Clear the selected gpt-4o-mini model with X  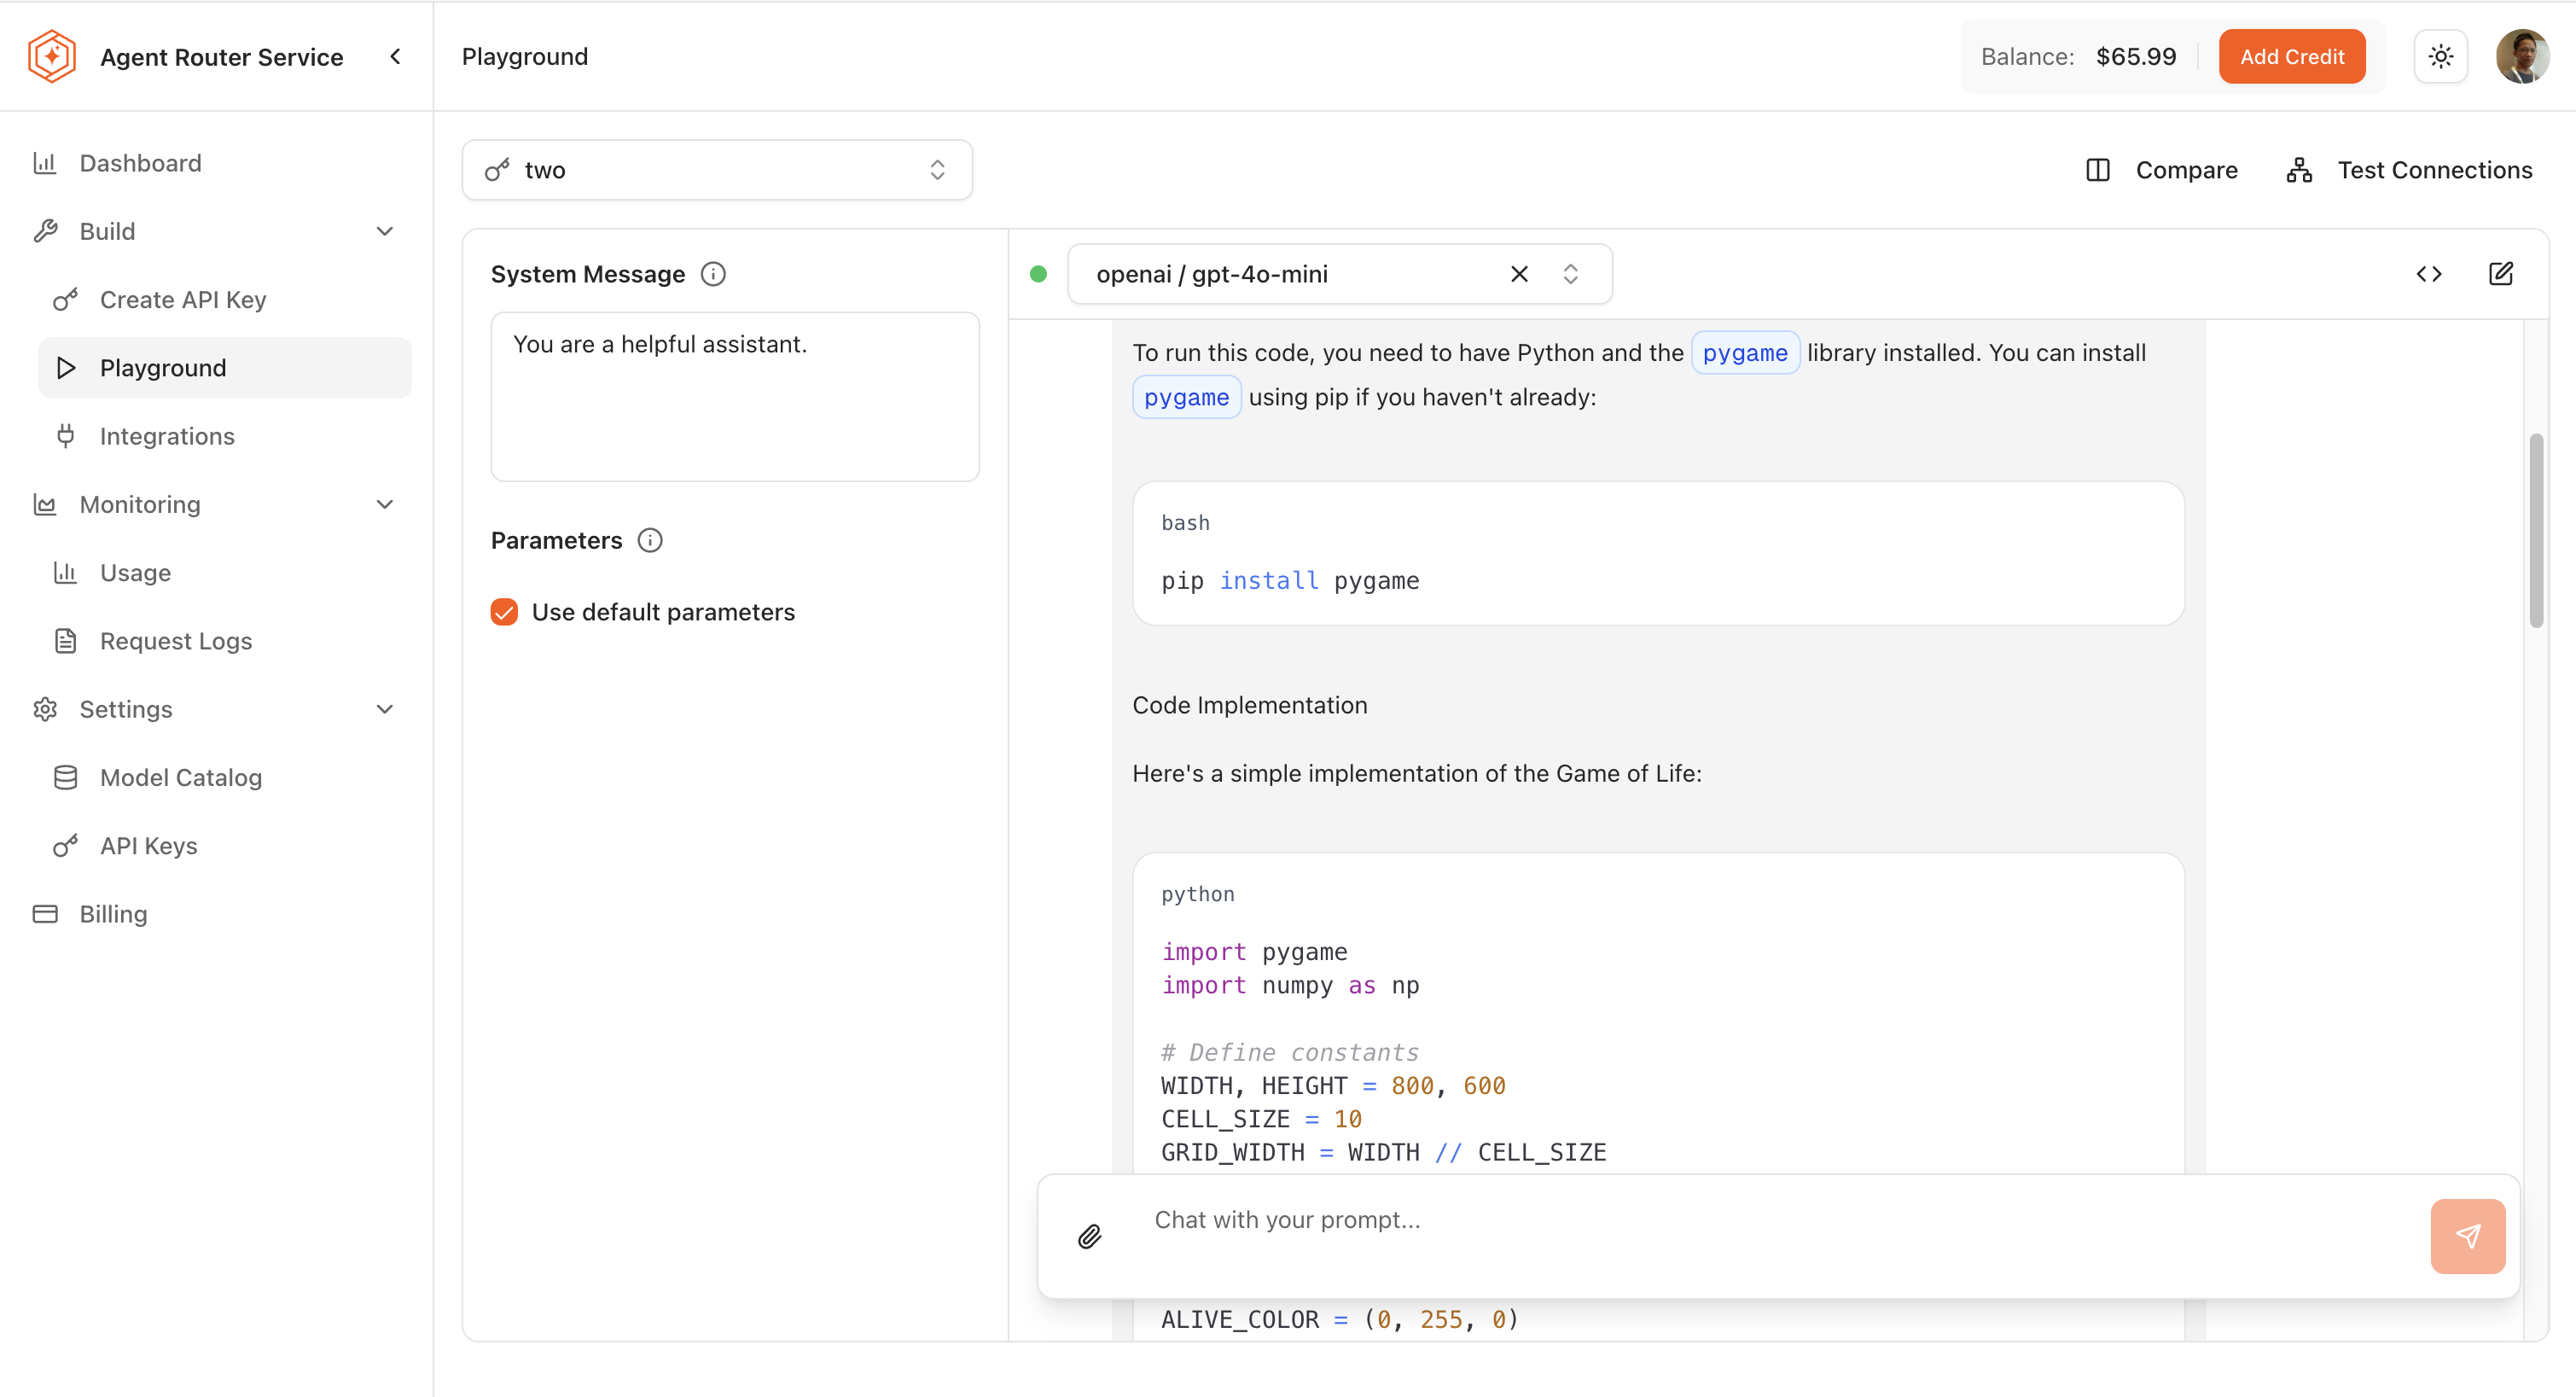[x=1519, y=274]
